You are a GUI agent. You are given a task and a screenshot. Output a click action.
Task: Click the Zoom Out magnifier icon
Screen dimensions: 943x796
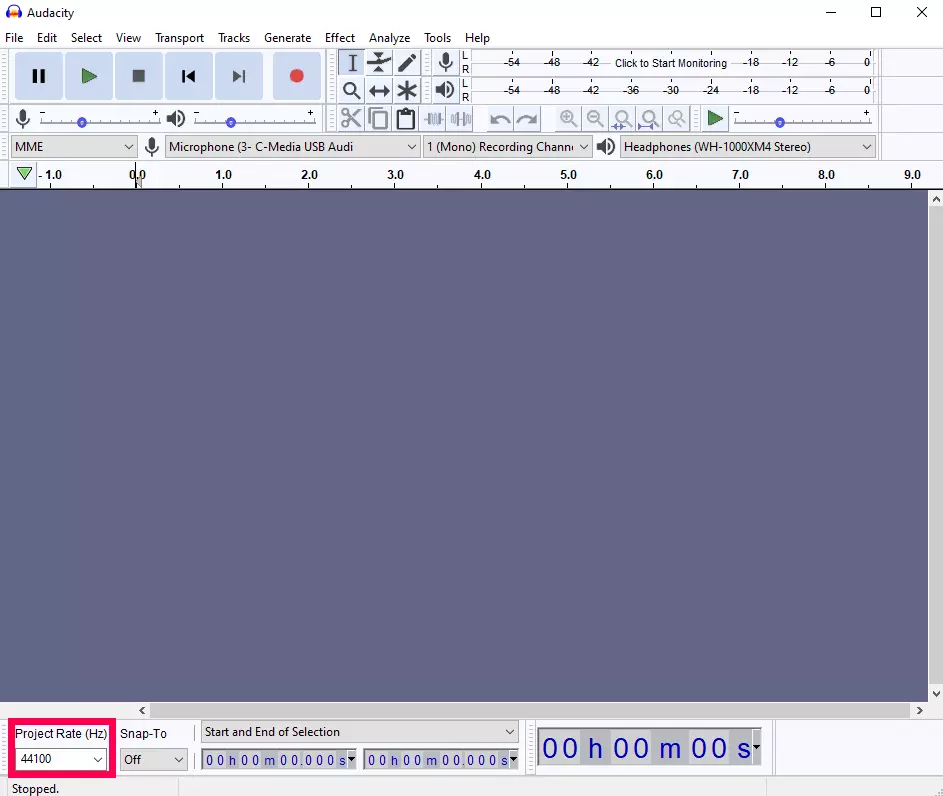coord(595,118)
